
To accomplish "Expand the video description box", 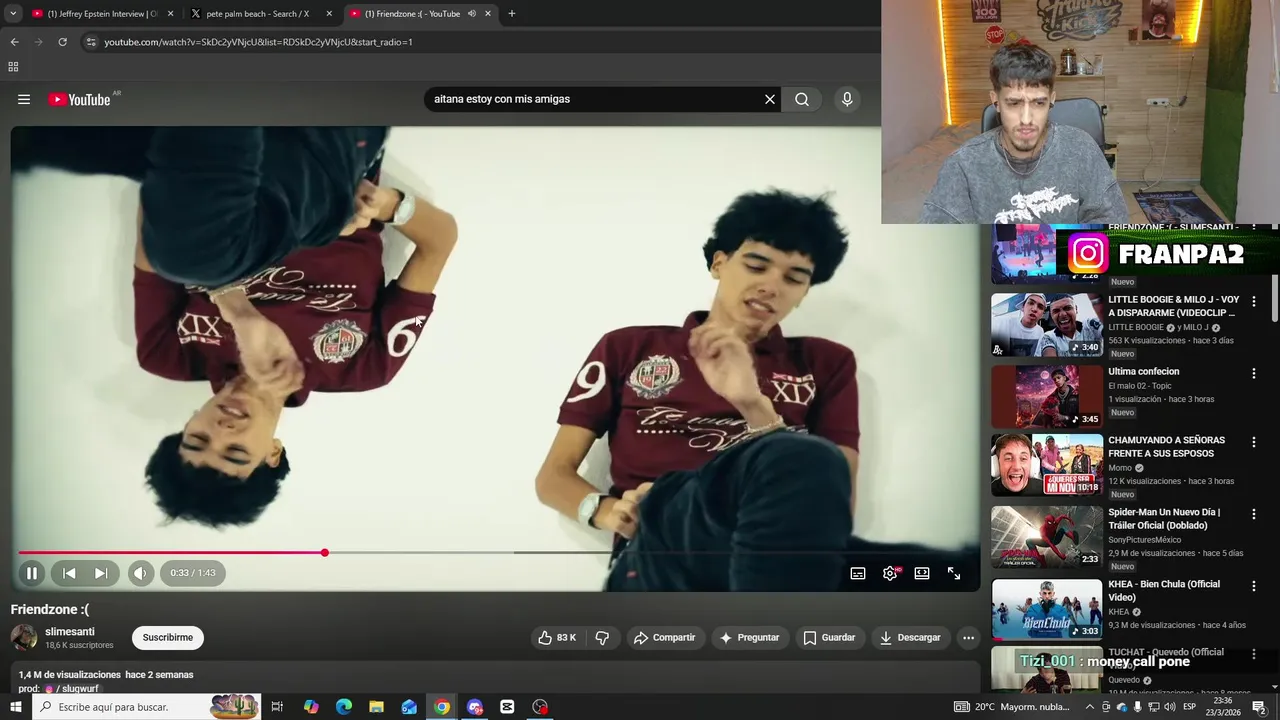I will [x=495, y=678].
